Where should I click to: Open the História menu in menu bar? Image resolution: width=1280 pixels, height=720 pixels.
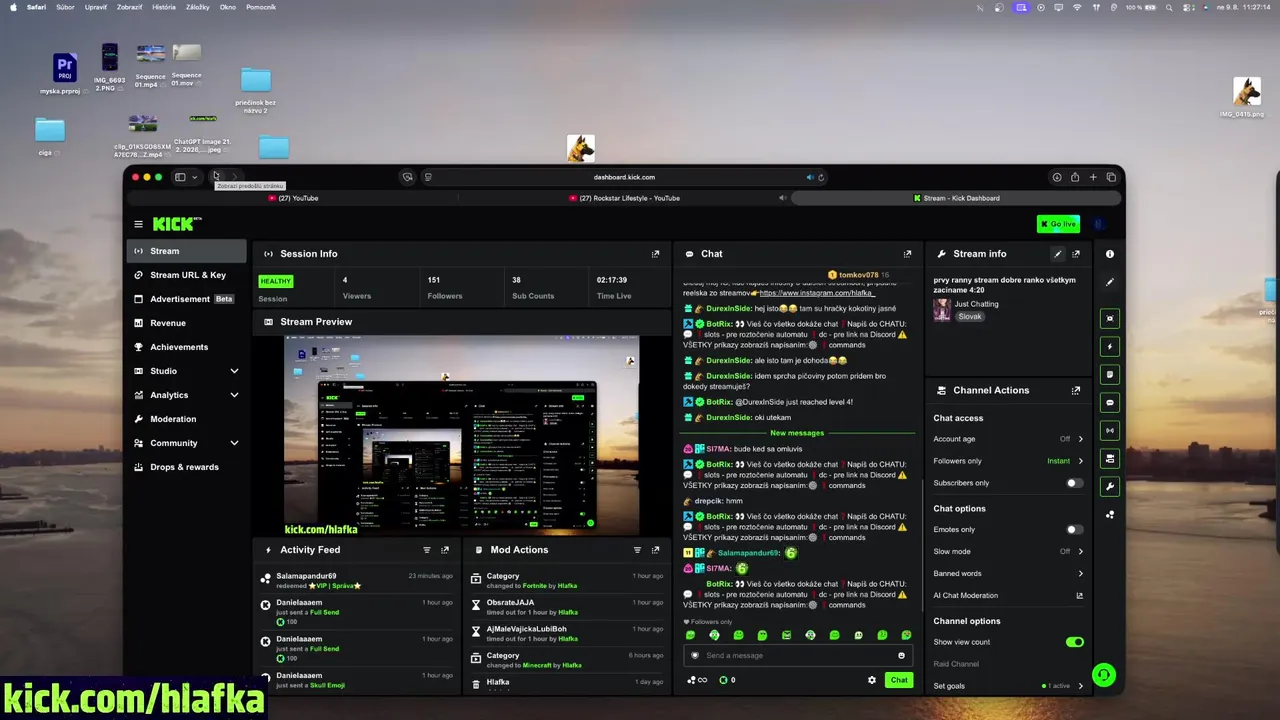point(164,7)
